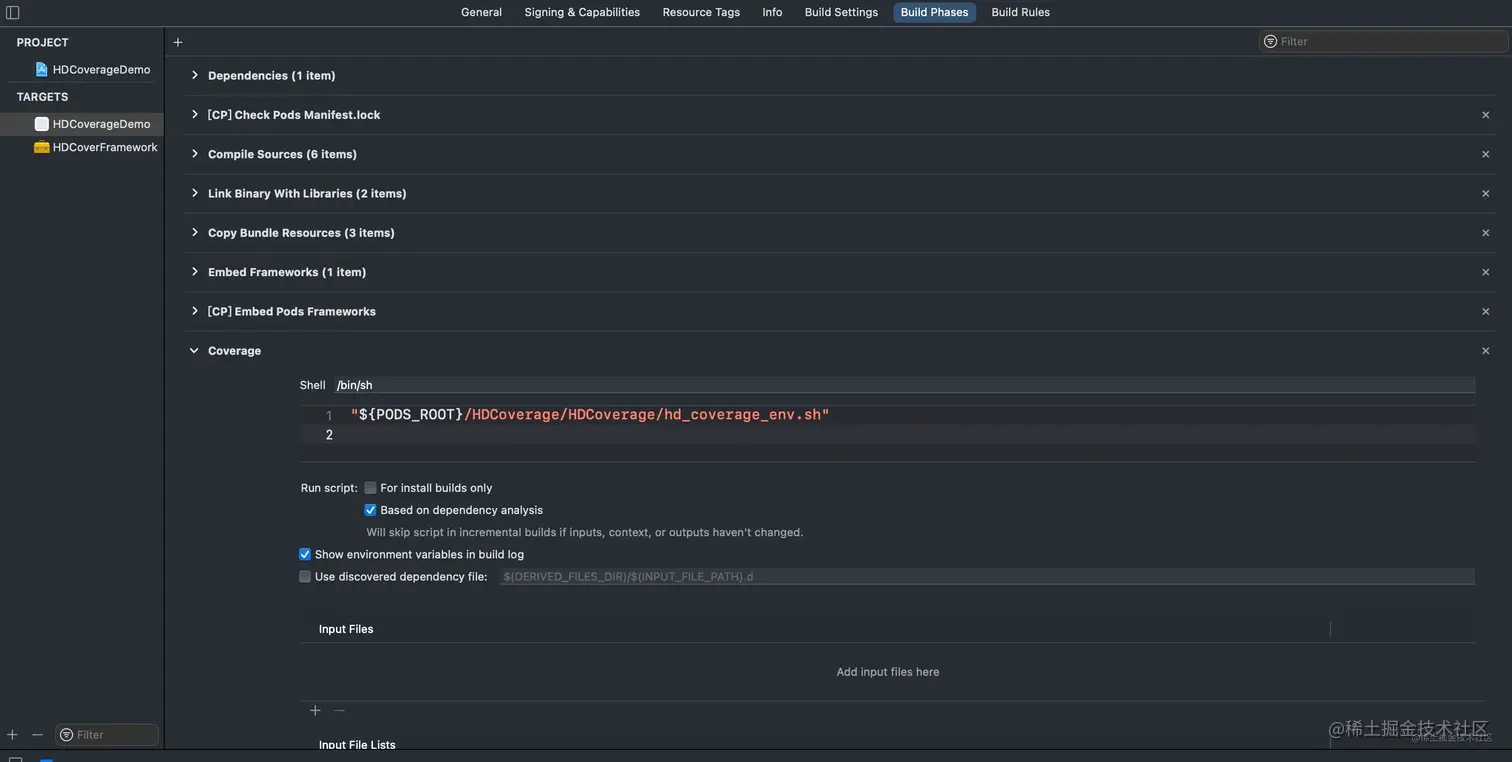Click the filter icon in build phases search
This screenshot has height=762, width=1512.
[x=1270, y=41]
